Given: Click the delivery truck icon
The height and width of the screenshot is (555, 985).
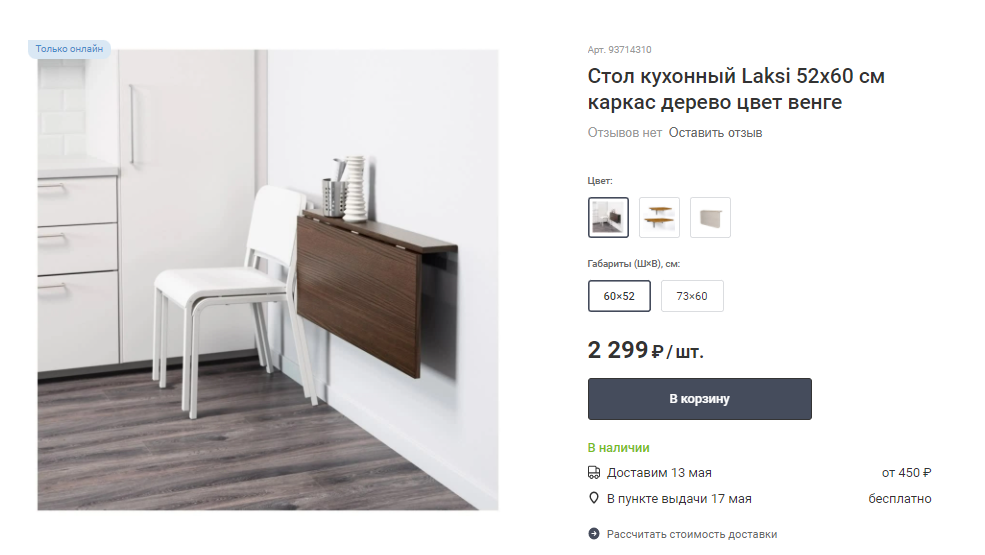Looking at the screenshot, I should pyautogui.click(x=594, y=473).
